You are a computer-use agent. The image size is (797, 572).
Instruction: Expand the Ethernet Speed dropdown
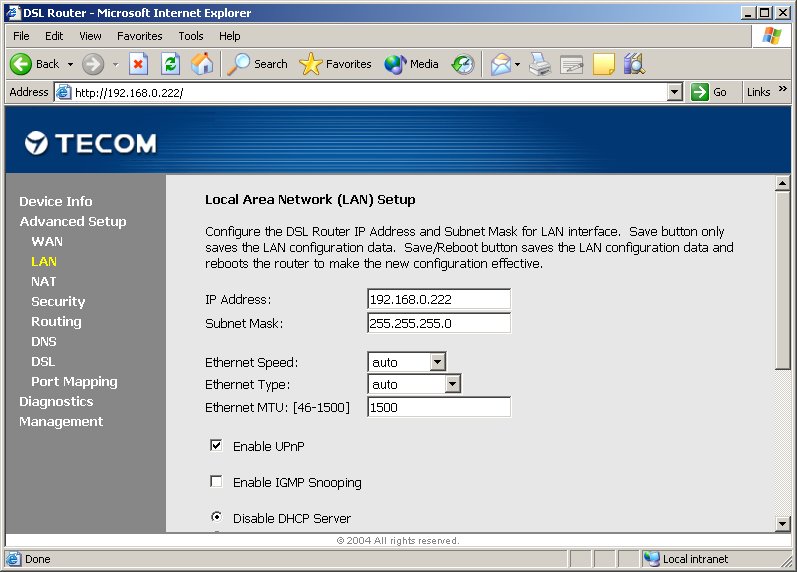pos(437,362)
